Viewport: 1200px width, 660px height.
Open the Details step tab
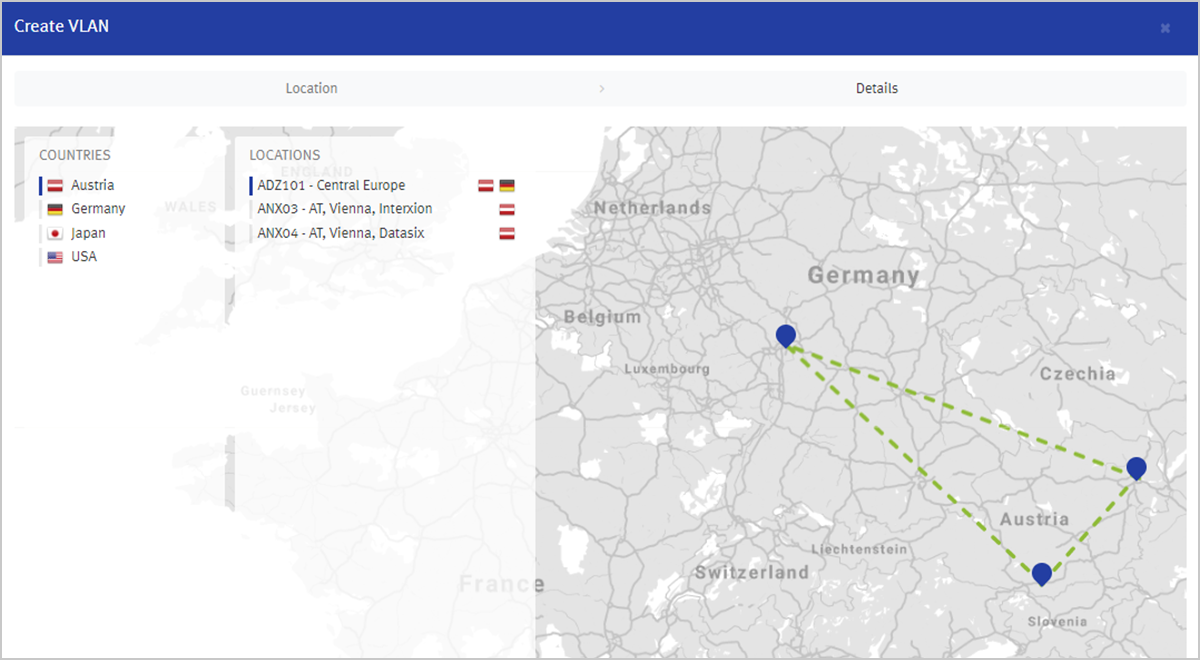coord(877,88)
